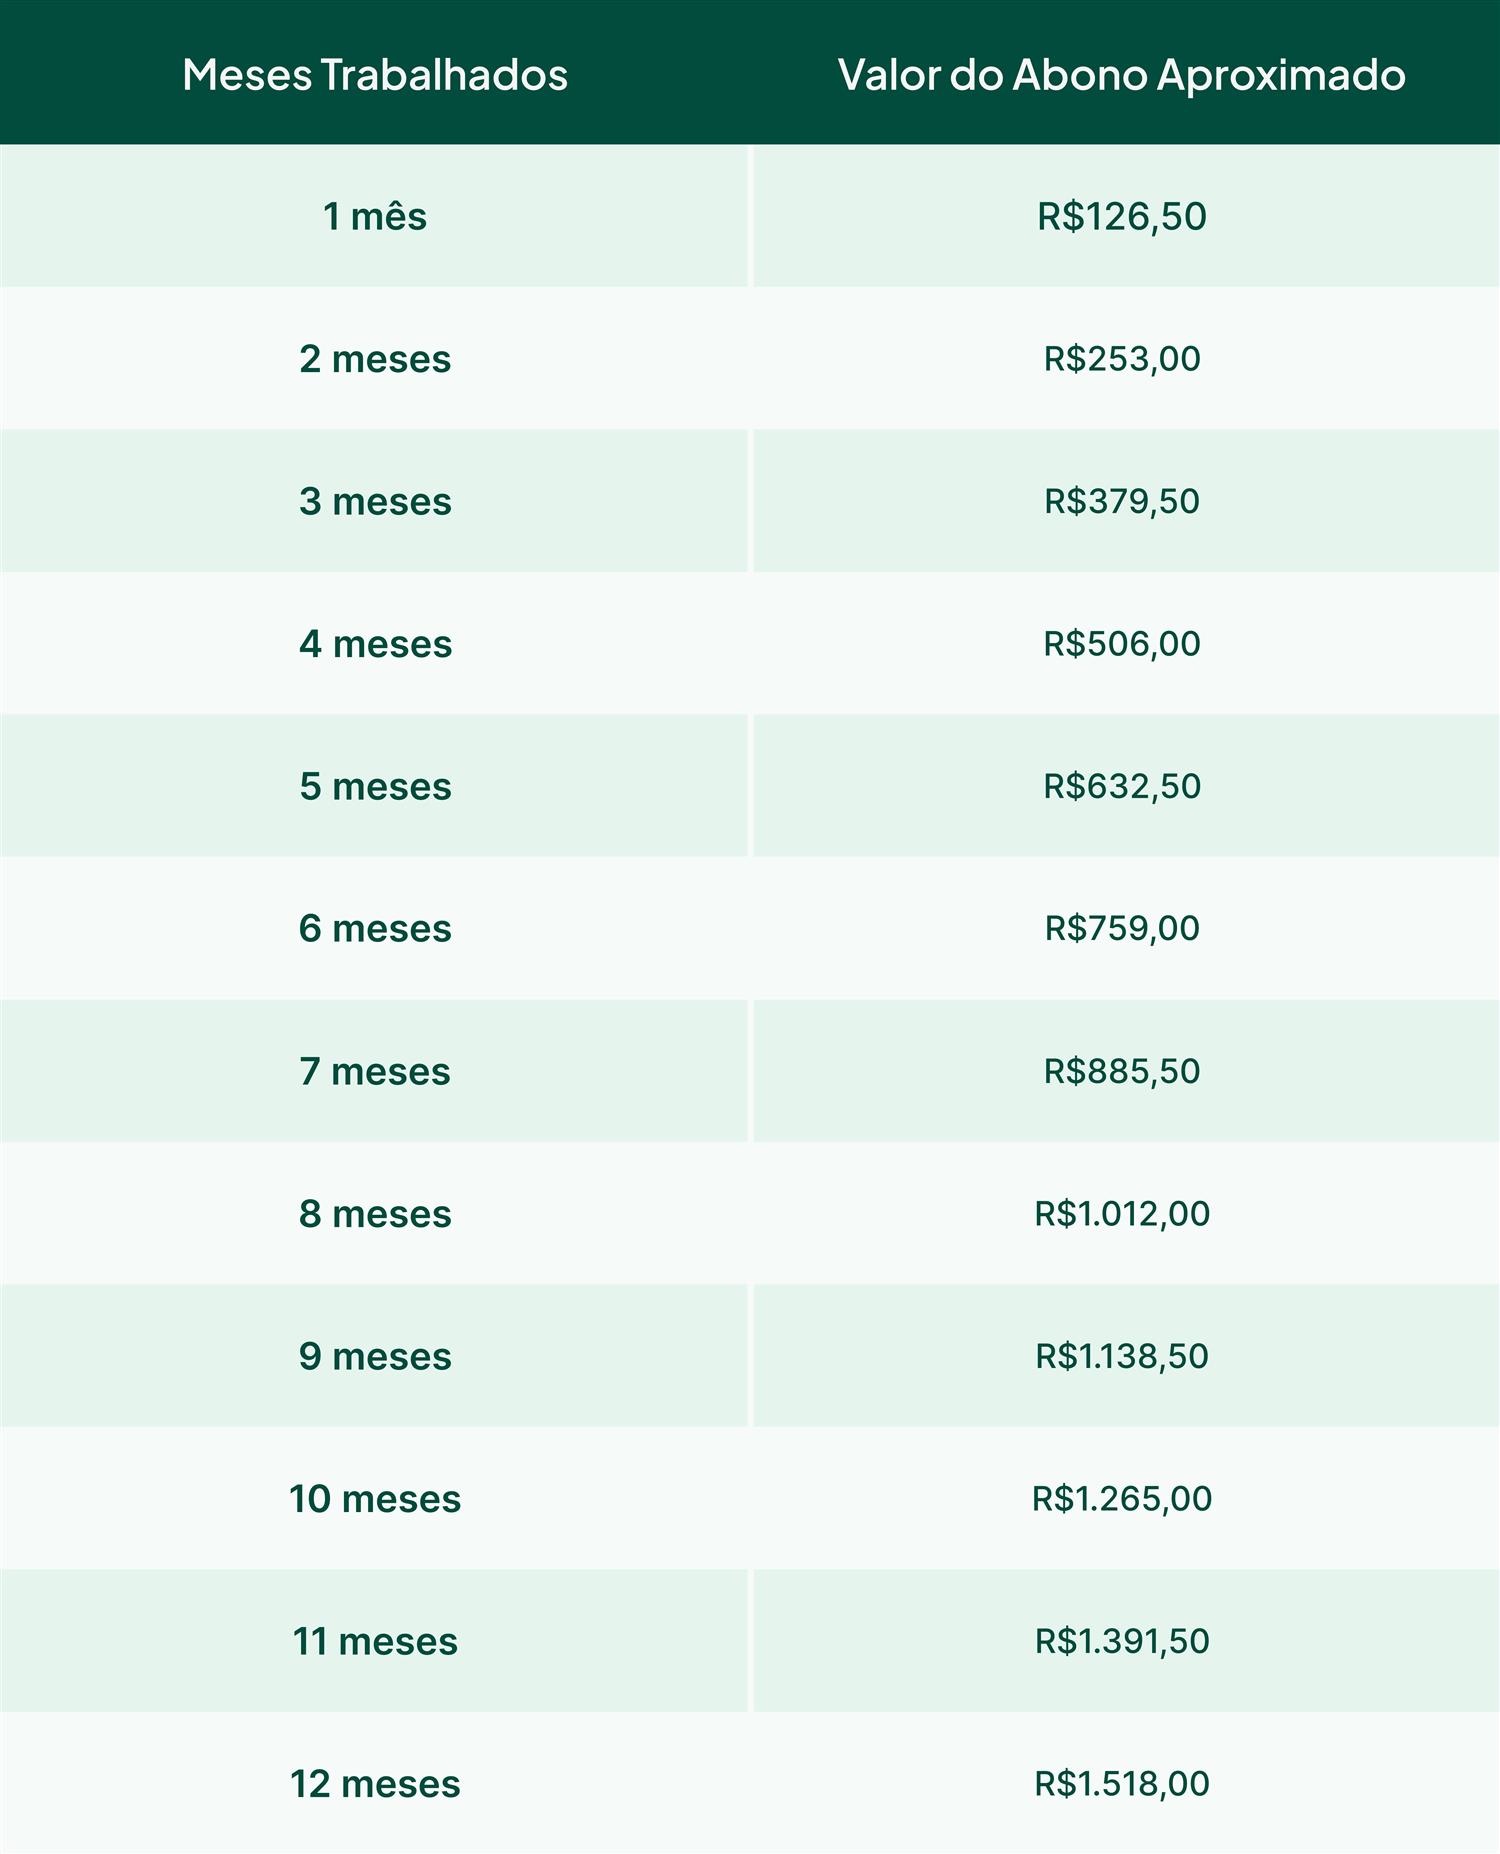Image resolution: width=1500 pixels, height=1854 pixels.
Task: Click the "Meses Trabalhados" column header
Action: click(x=375, y=75)
